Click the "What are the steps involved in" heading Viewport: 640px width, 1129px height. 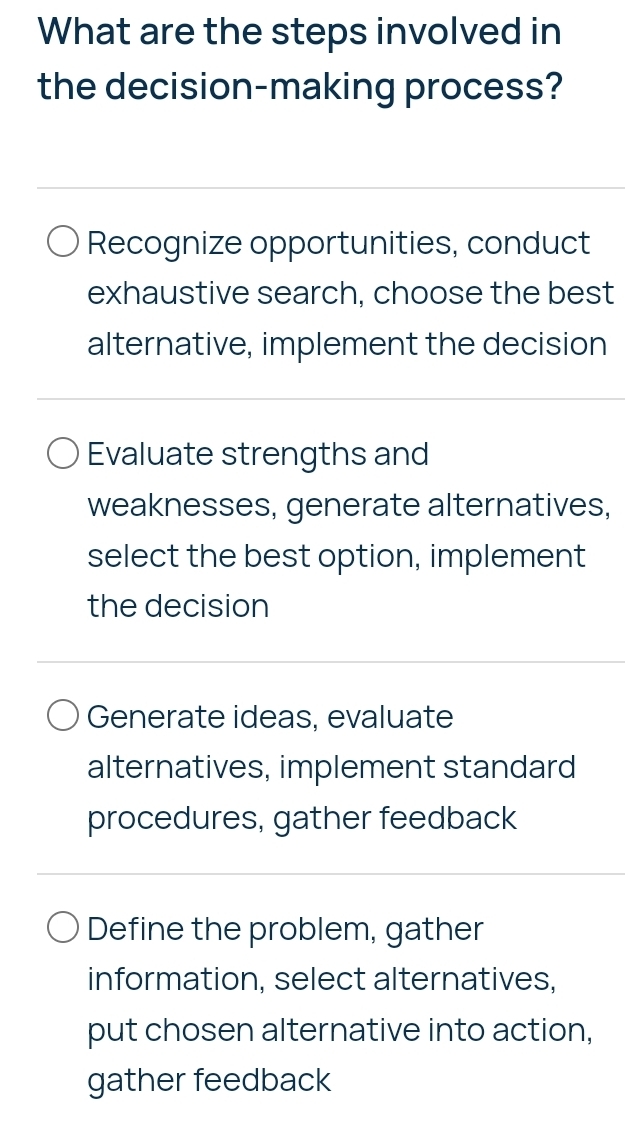(x=299, y=31)
